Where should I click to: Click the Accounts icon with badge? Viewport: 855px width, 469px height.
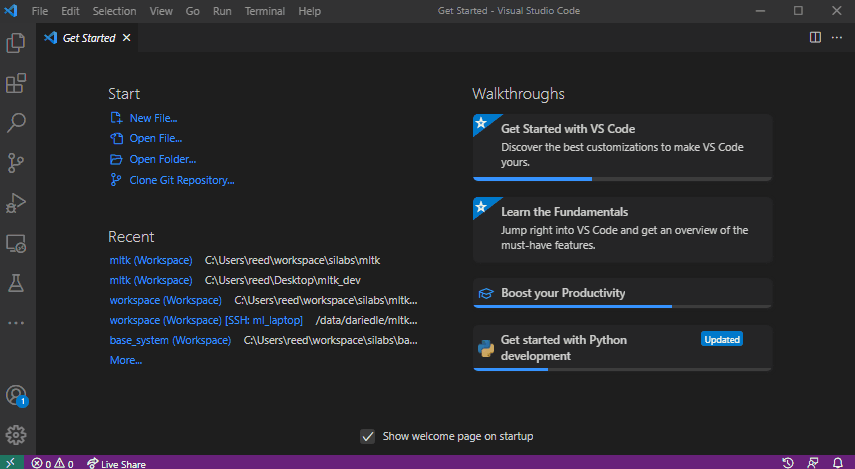pos(16,395)
